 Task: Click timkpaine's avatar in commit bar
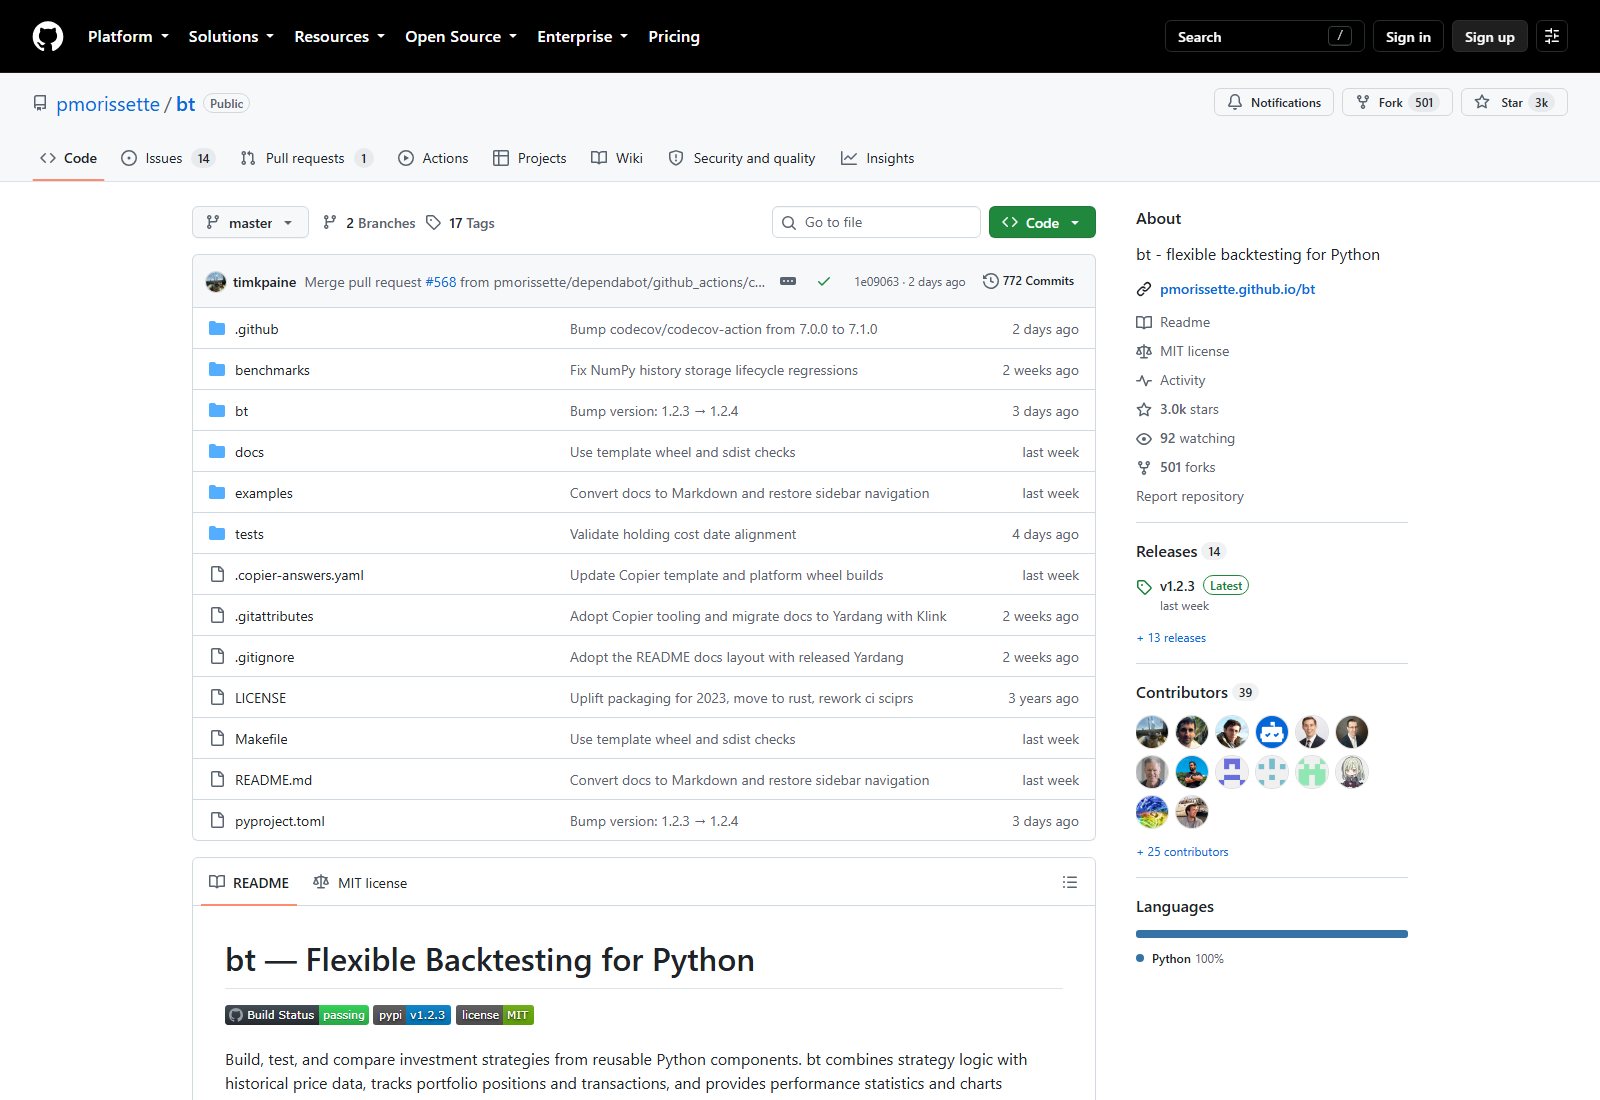216,282
